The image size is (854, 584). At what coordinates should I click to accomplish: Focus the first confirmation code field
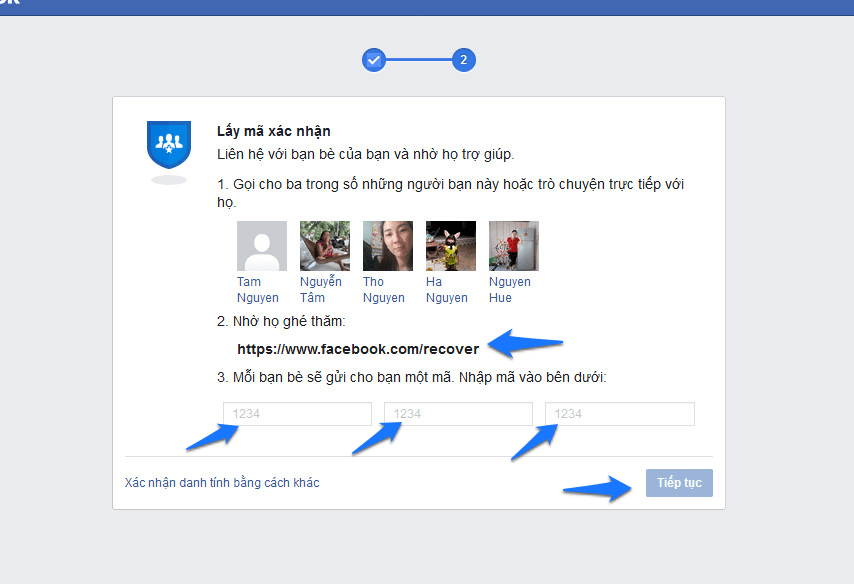click(x=297, y=414)
